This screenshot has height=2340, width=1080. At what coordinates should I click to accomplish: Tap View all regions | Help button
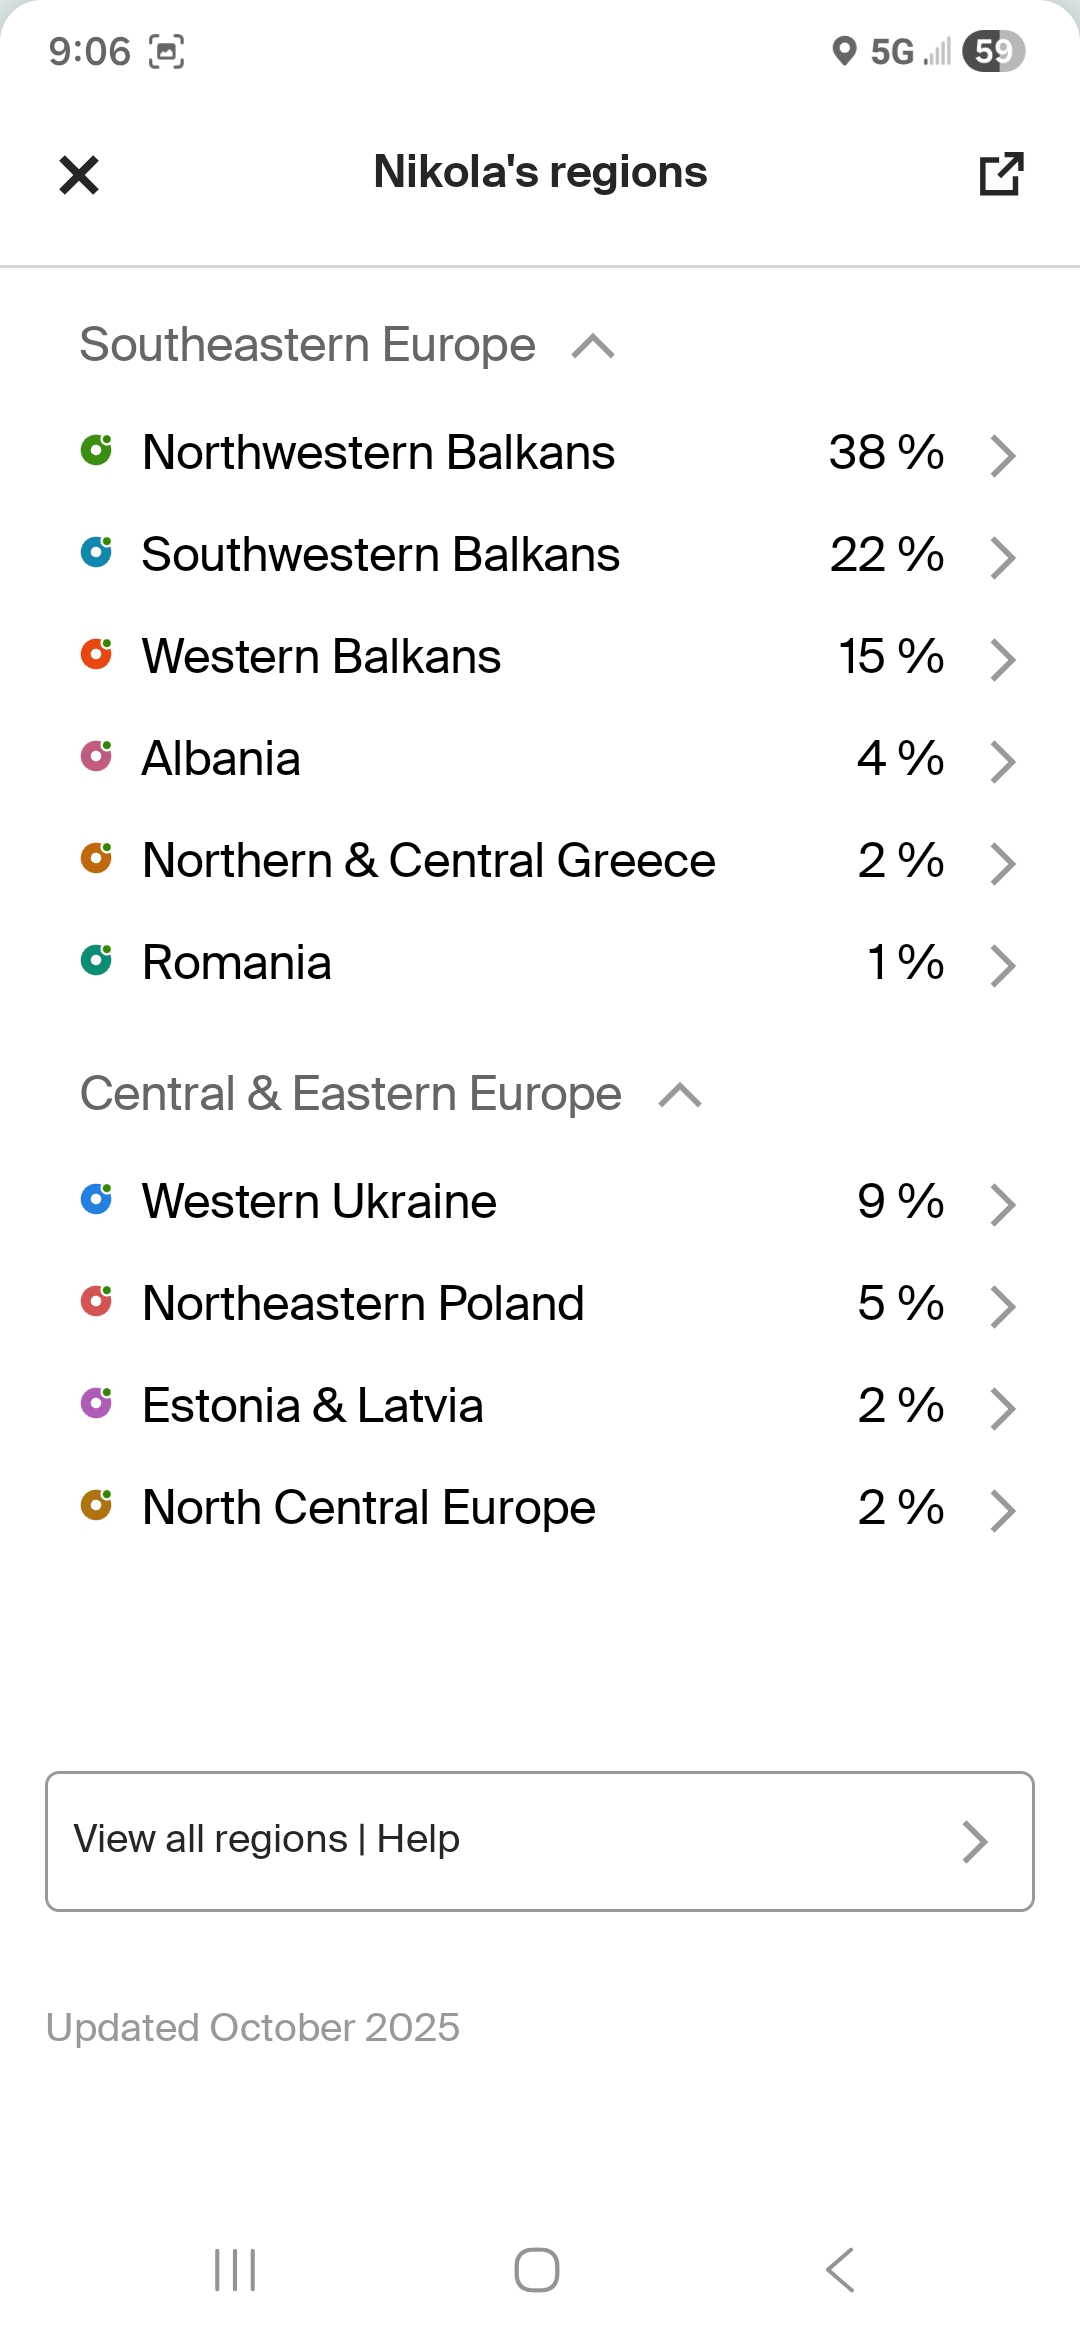[540, 1841]
